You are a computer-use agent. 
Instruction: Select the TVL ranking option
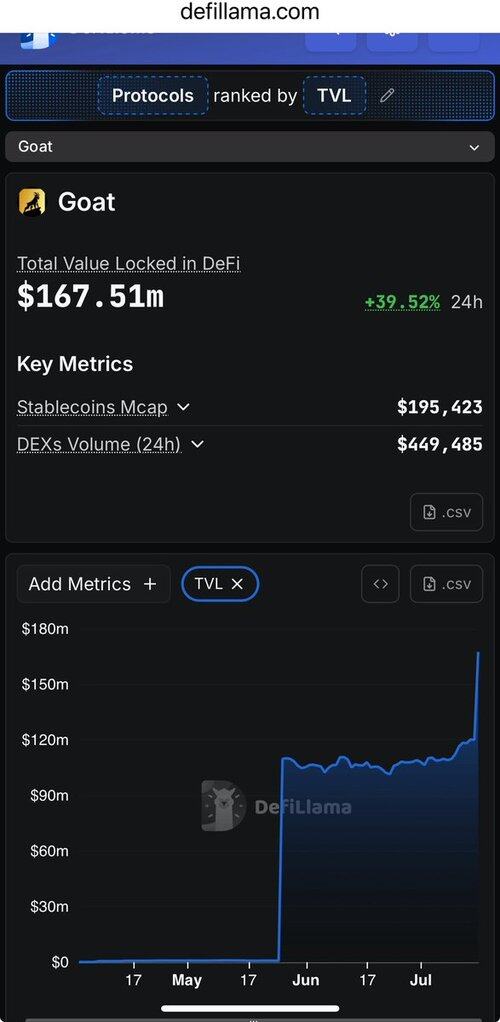coord(334,96)
